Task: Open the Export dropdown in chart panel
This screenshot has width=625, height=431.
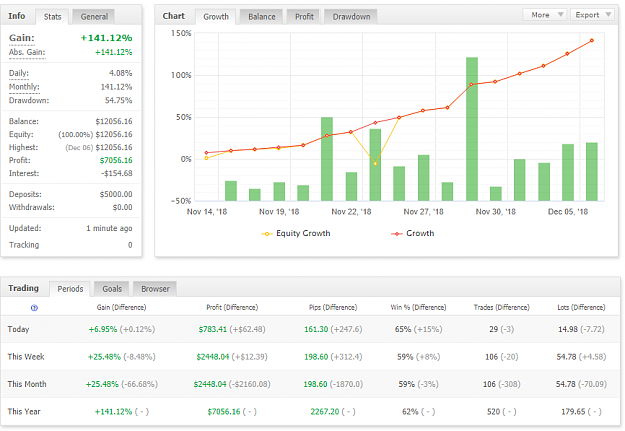Action: point(592,15)
